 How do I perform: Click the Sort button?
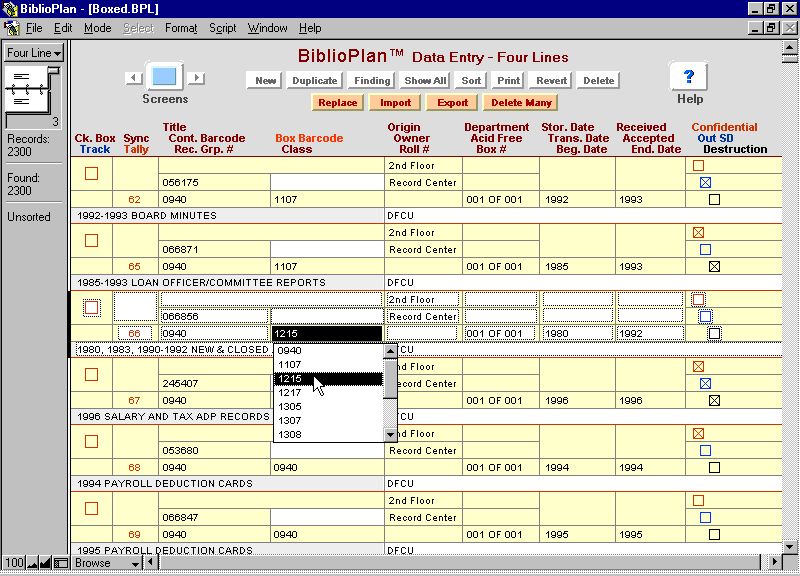coord(471,80)
